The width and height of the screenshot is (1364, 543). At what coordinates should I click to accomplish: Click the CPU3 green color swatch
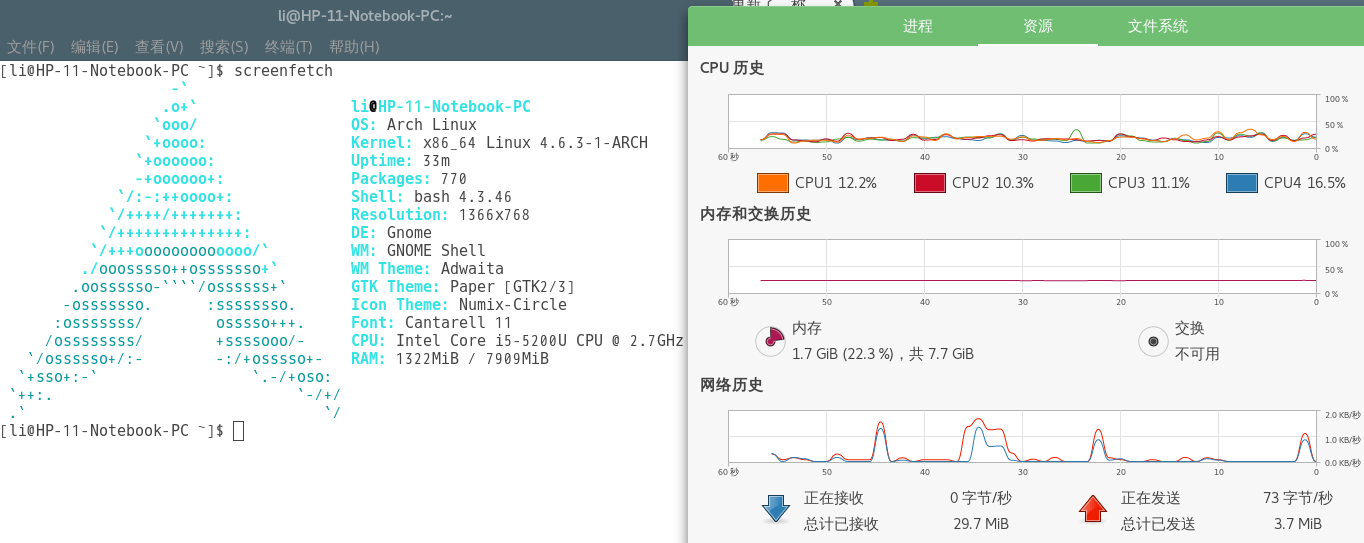pyautogui.click(x=1086, y=183)
